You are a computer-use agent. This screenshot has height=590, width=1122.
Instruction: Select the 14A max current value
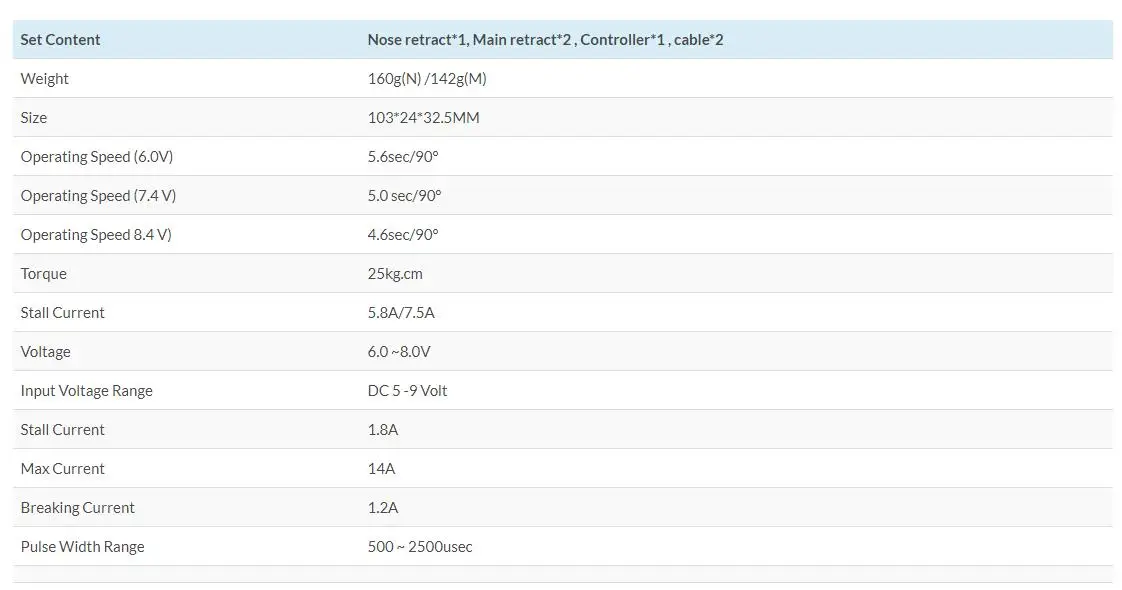point(381,469)
